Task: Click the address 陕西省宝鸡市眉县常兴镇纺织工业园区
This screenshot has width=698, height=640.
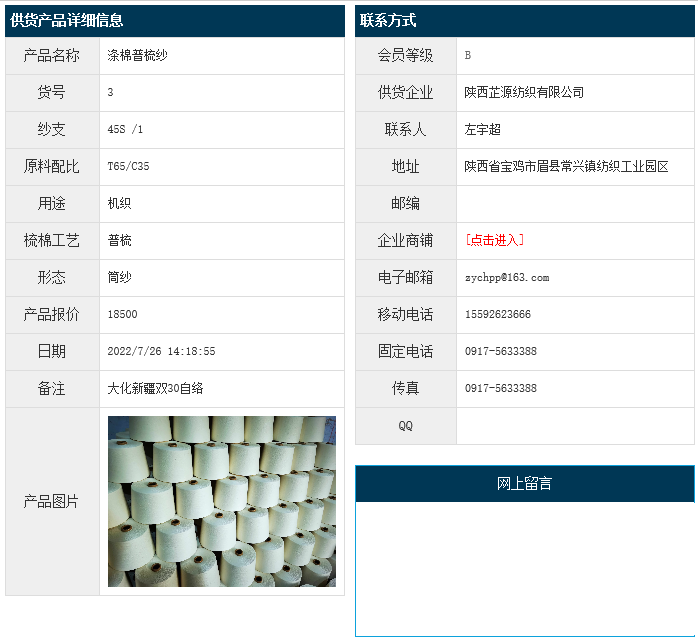Action: coord(566,166)
